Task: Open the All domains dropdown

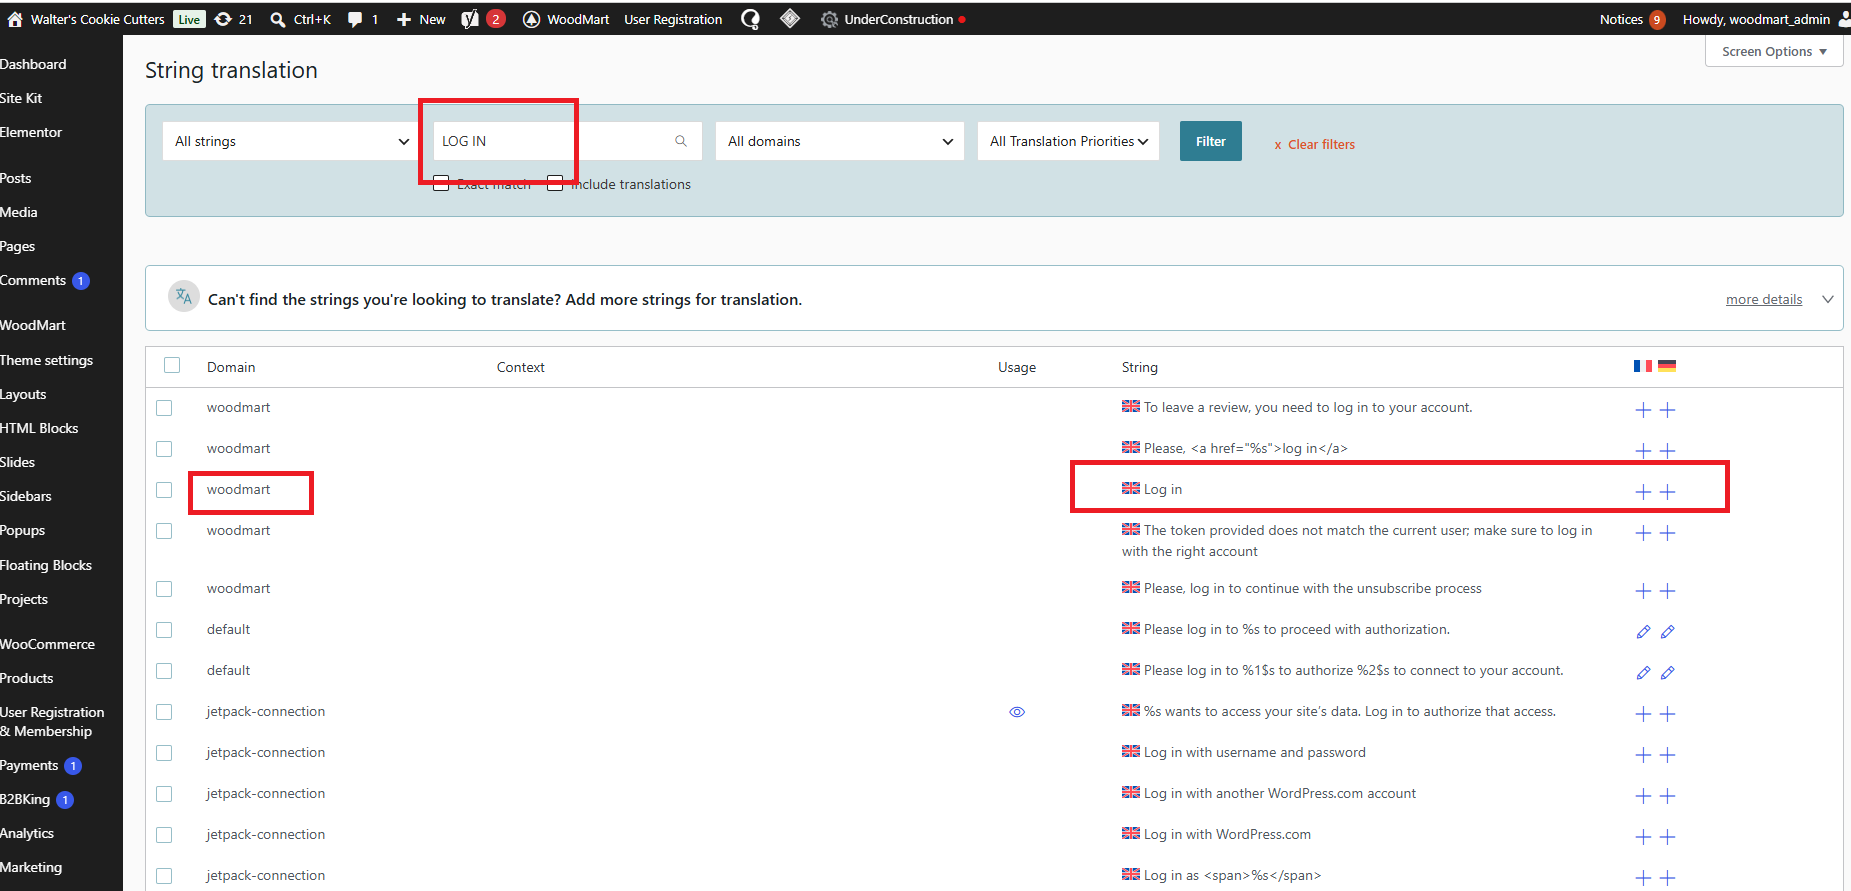Action: click(x=840, y=141)
